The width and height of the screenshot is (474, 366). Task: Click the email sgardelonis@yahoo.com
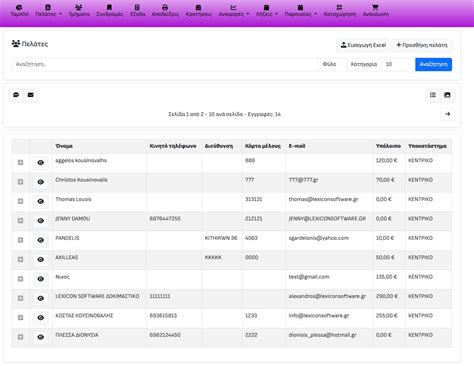(x=319, y=238)
